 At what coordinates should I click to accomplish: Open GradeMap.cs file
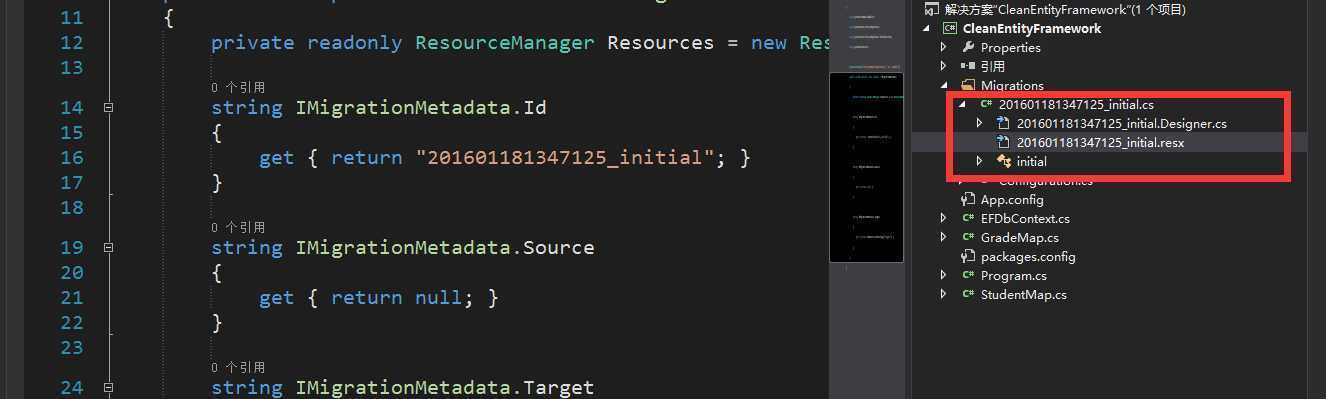(x=1019, y=237)
